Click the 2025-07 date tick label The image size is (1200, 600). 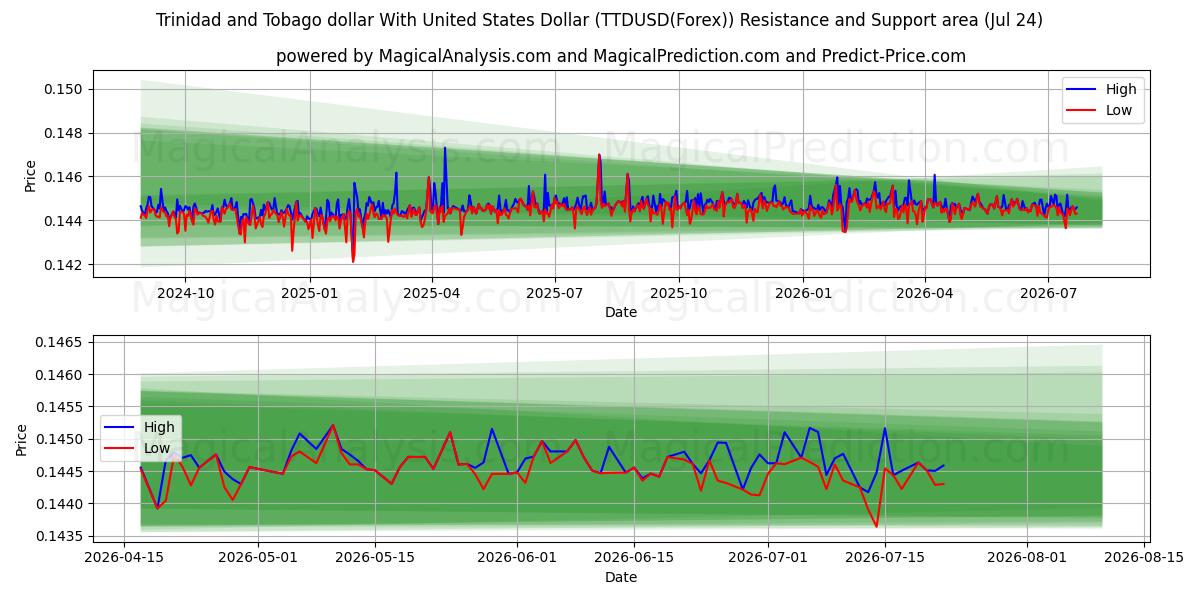point(554,295)
